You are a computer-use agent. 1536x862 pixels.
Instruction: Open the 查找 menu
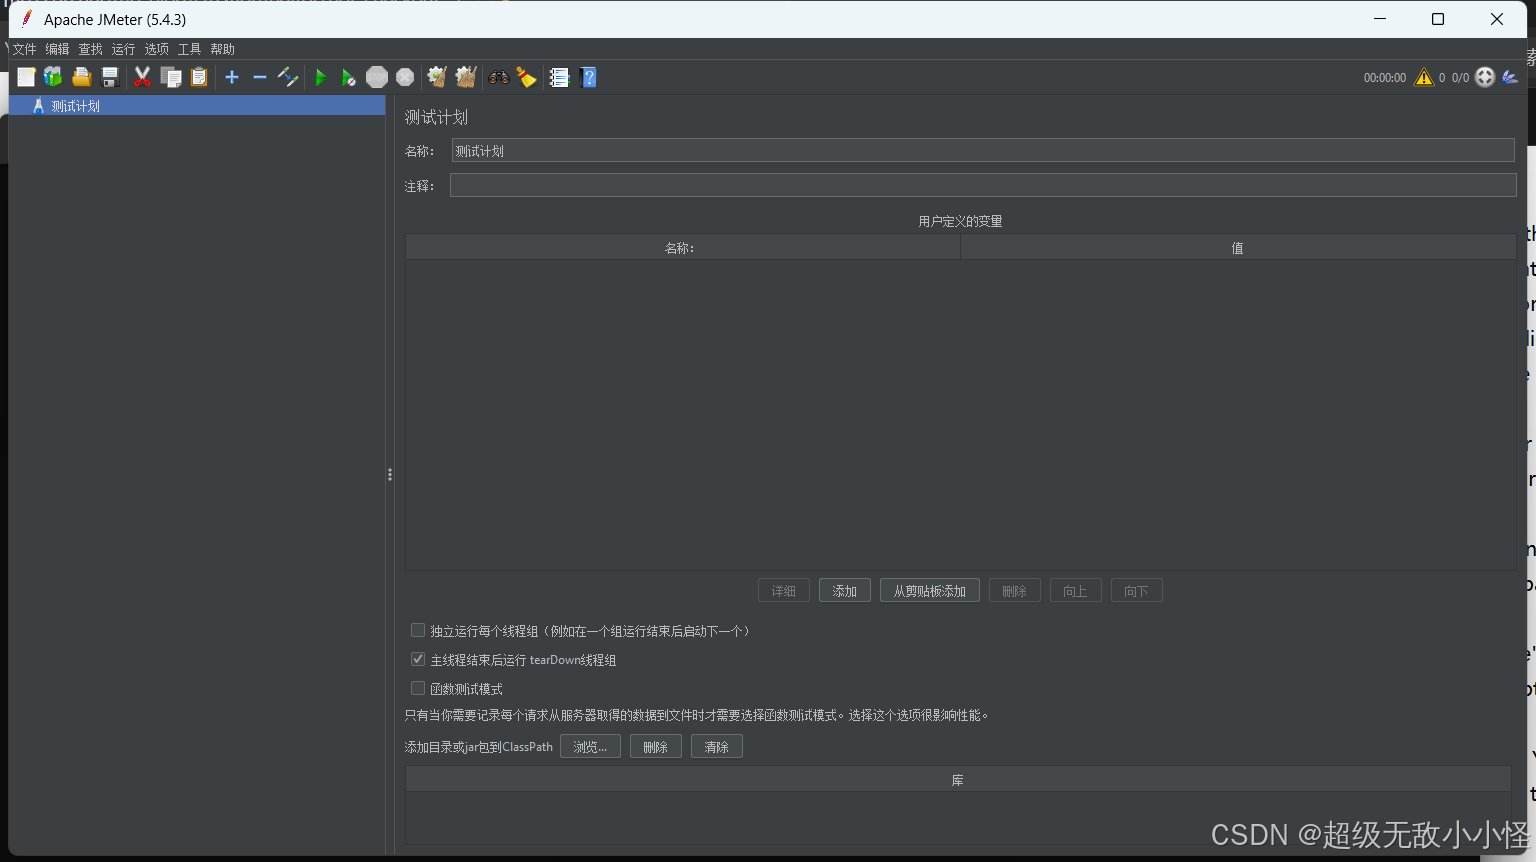[90, 49]
